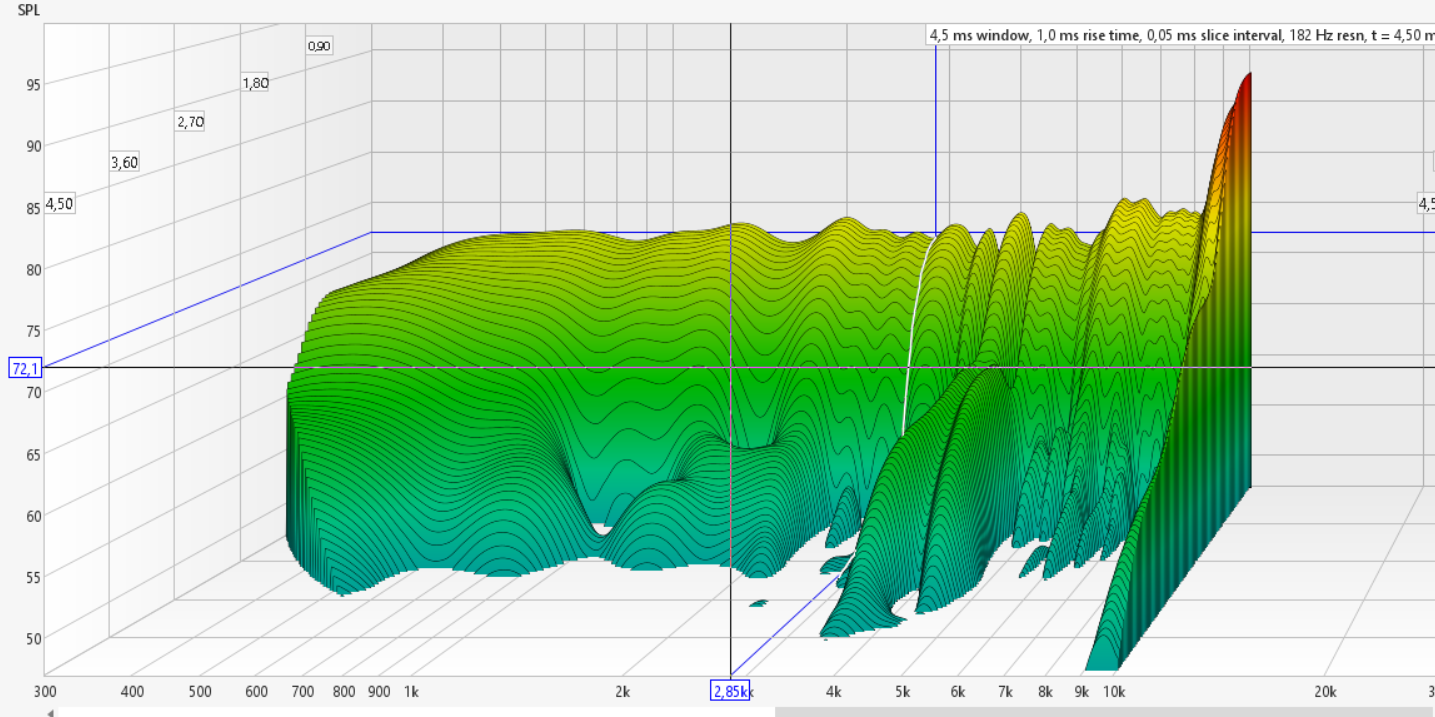Click the 2k frequency axis label
The width and height of the screenshot is (1435, 717).
point(623,692)
